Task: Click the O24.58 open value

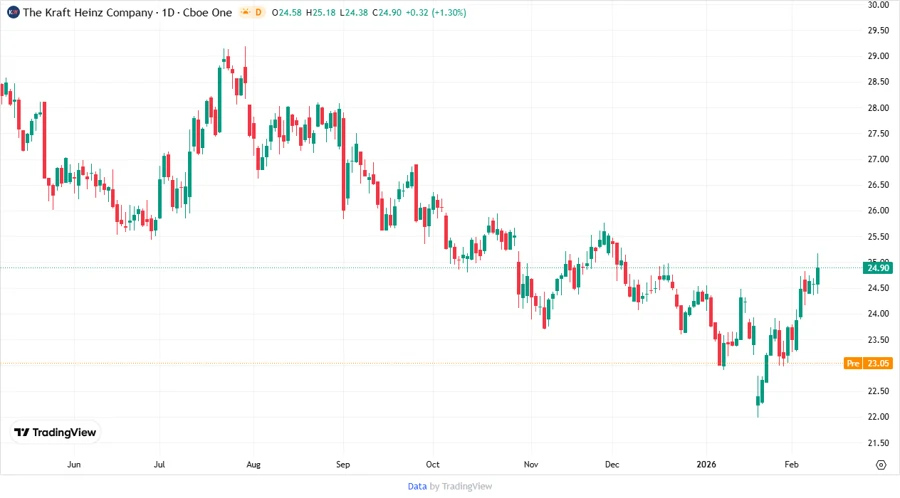Action: click(x=286, y=12)
